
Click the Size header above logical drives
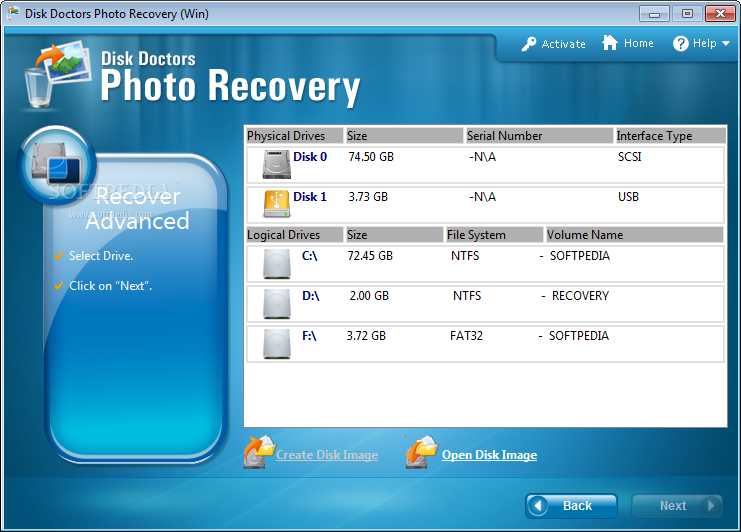tap(394, 235)
